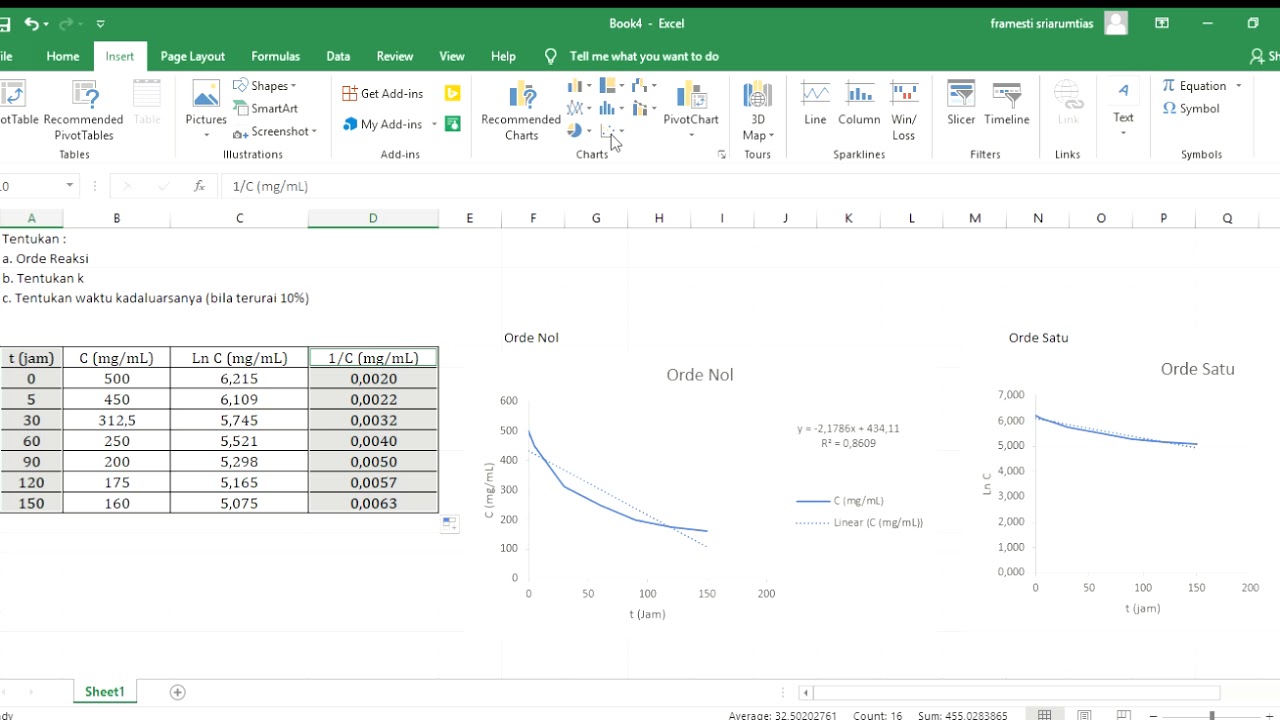Insert a Statistic histogram chart
This screenshot has width=1280, height=720.
611,108
